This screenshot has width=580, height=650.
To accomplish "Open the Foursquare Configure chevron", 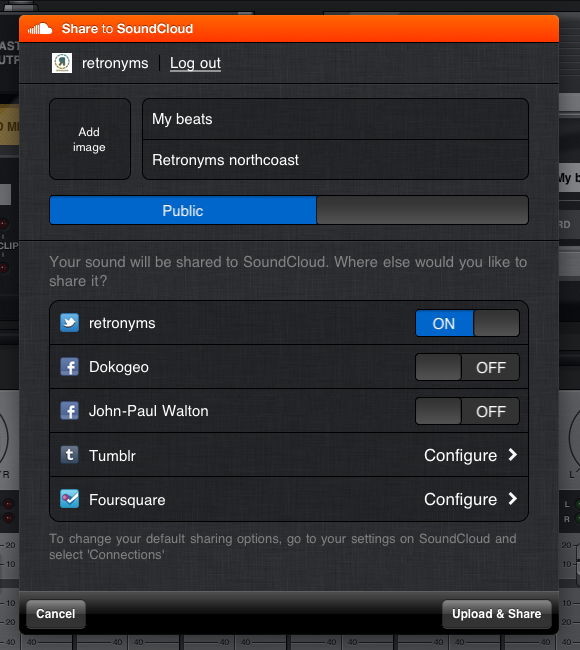I will click(513, 499).
